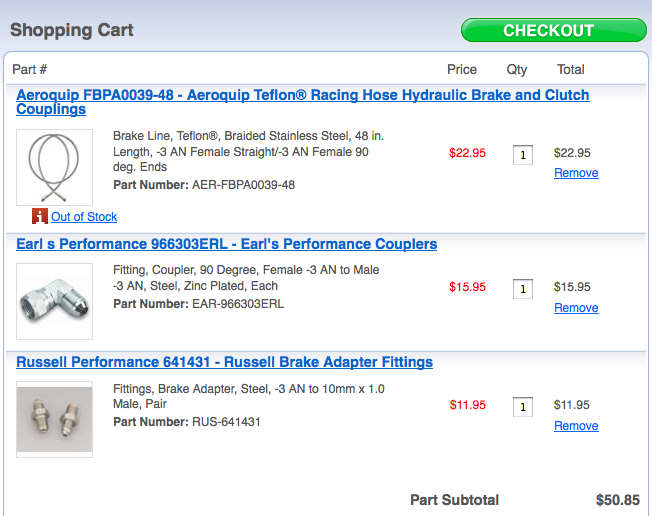
Task: Open the Russell Performance 641431 Brake Adapter link
Action: tap(225, 362)
